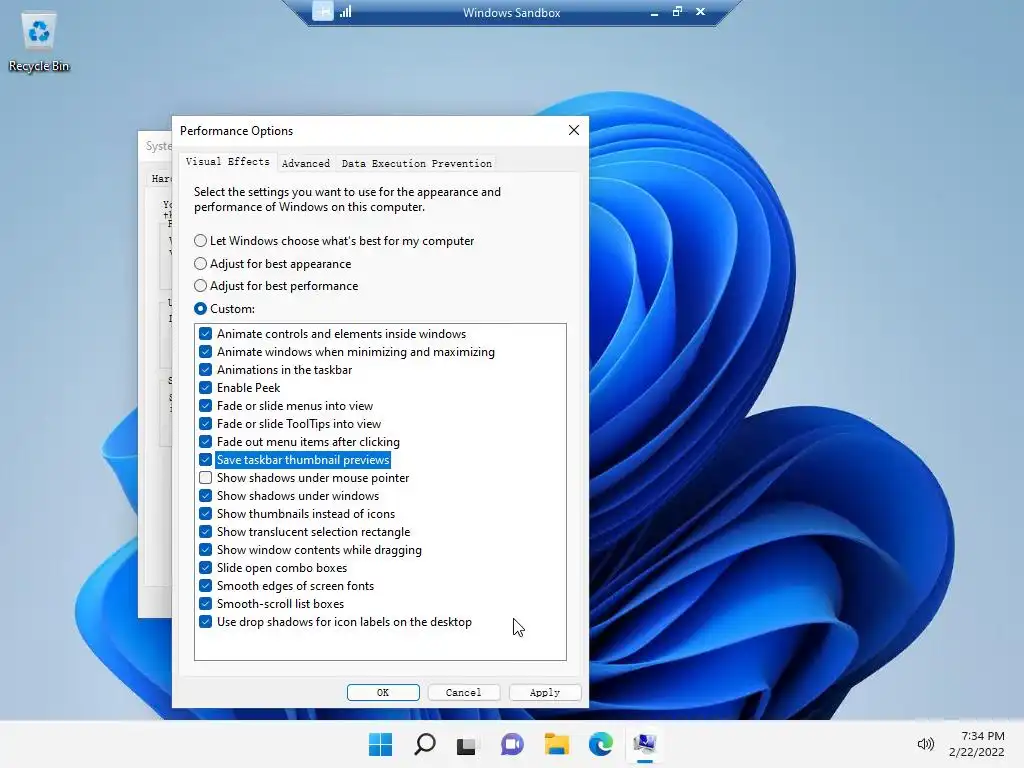
Task: Launch the Chat app from taskbar
Action: [x=512, y=744]
